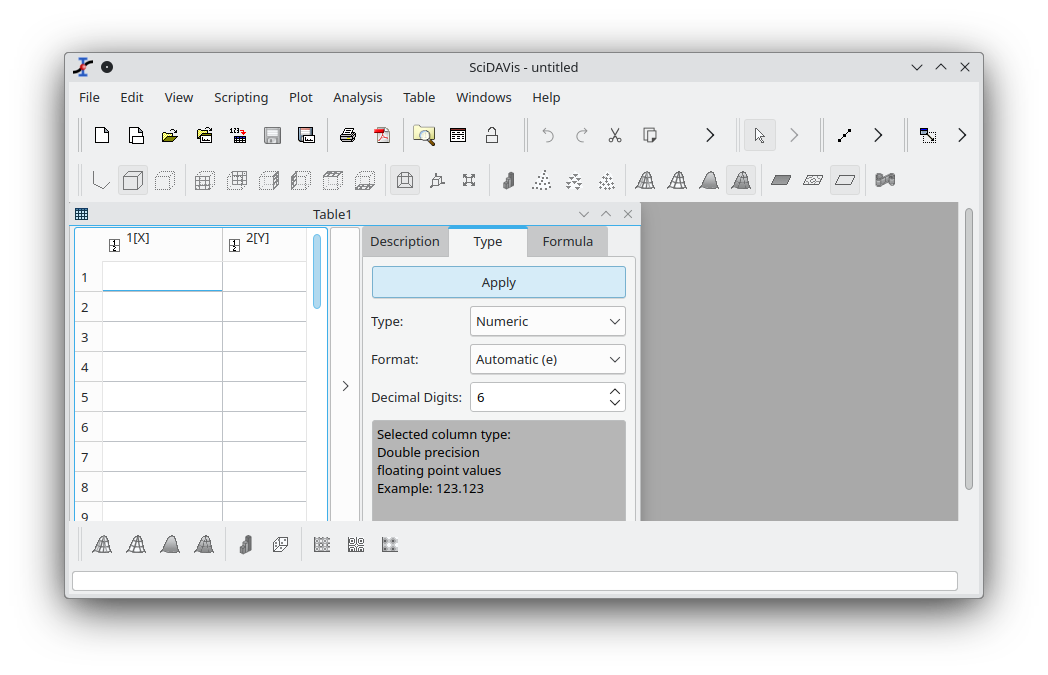Toggle the 3D frame axes style
Viewport: 1048px width, 675px height.
[101, 180]
